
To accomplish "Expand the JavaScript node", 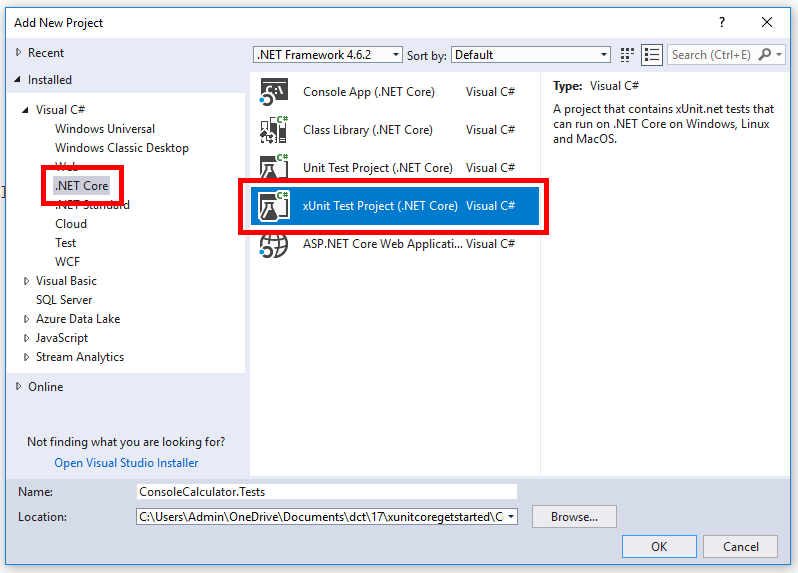I will [26, 338].
